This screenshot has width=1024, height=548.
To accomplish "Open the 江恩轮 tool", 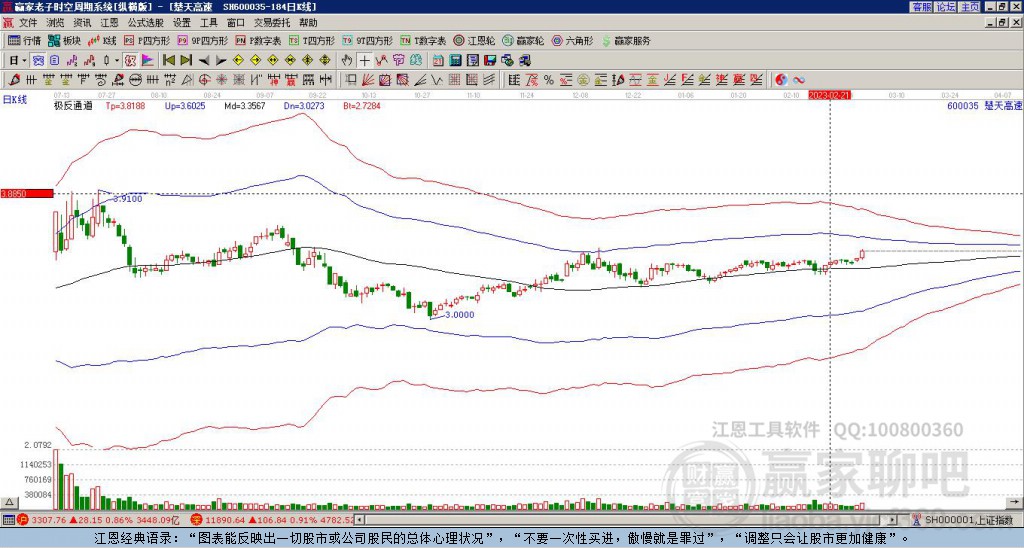I will 474,40.
